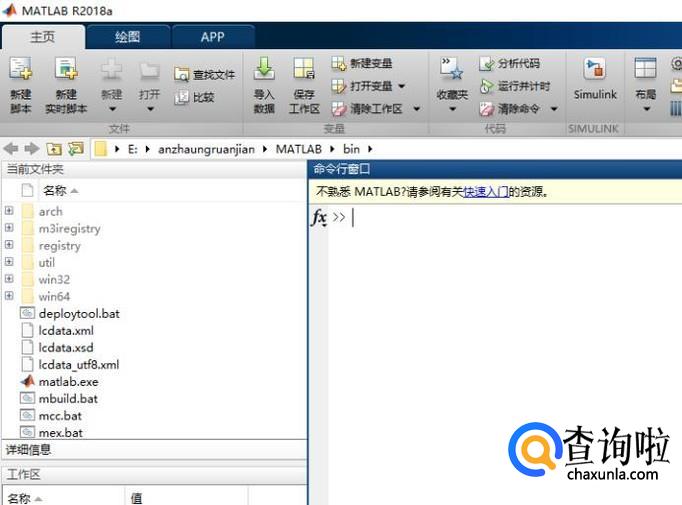The width and height of the screenshot is (682, 505).
Task: Select mcc.bat file
Action: 60,415
